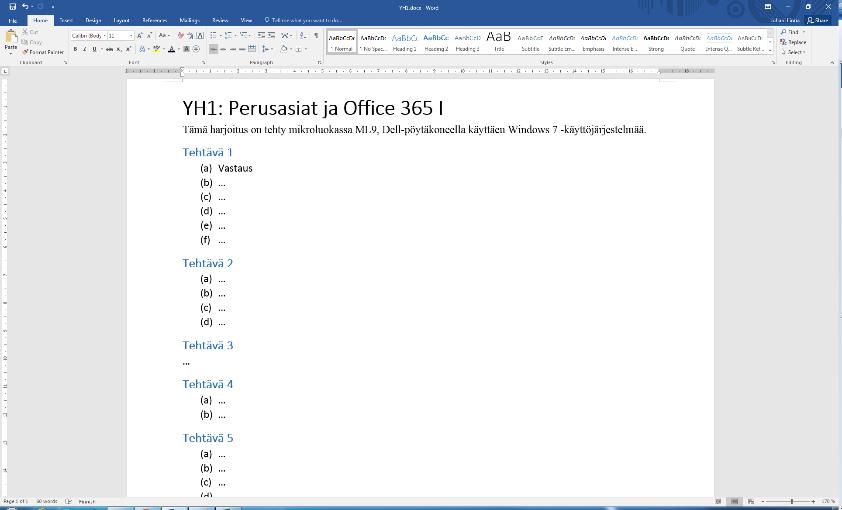Increase font size with grow font icon
This screenshot has height=510, width=842.
(140, 35)
